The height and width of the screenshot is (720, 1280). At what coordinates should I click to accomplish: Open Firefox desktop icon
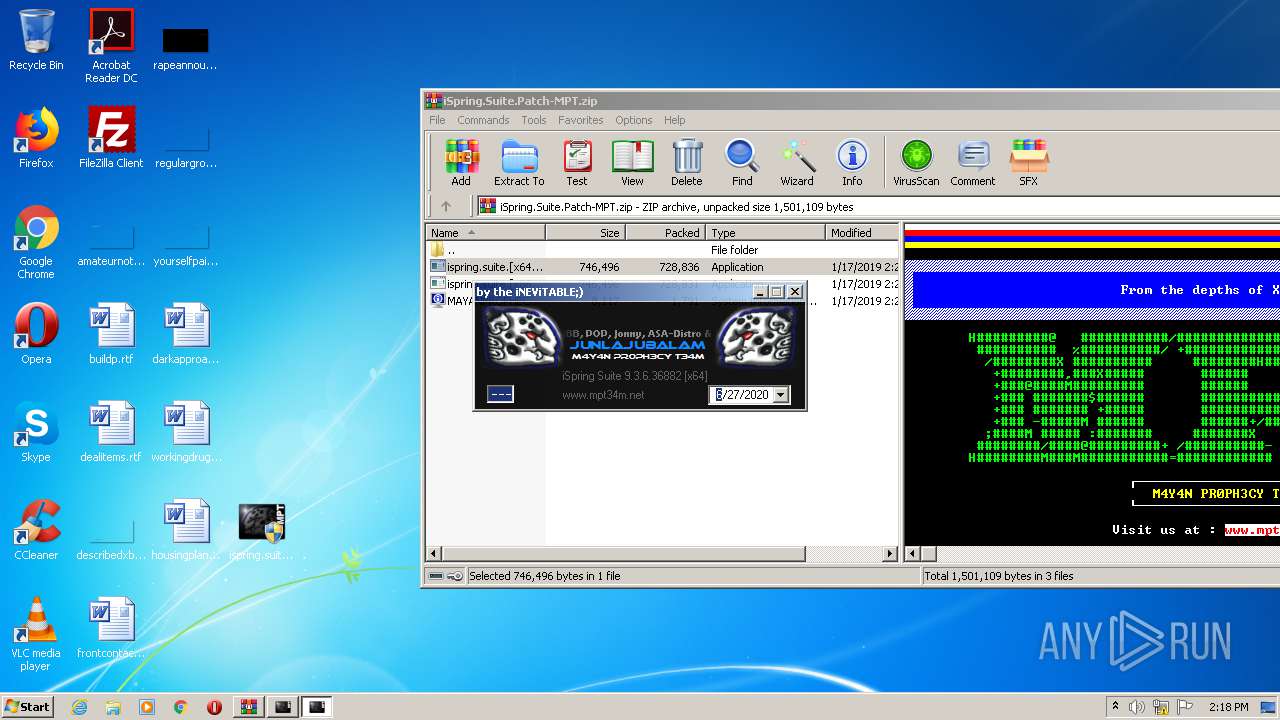[36, 138]
